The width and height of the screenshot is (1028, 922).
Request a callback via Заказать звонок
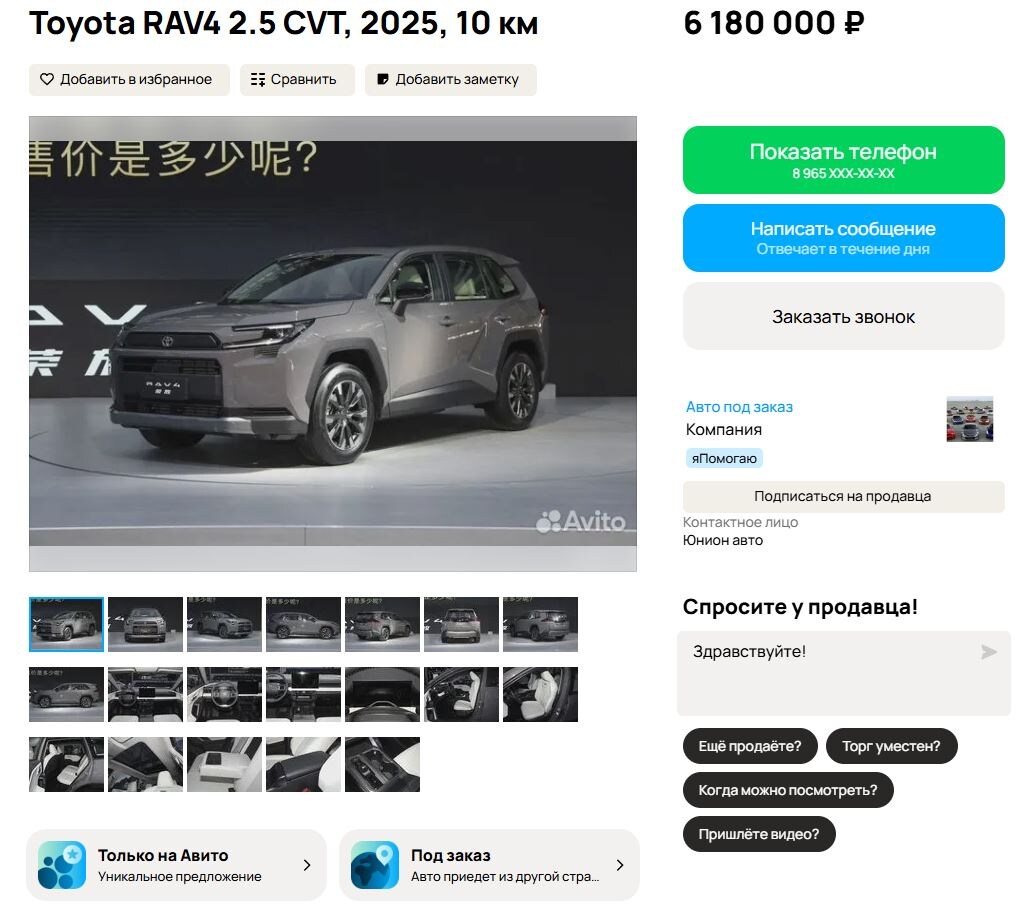[x=843, y=316]
